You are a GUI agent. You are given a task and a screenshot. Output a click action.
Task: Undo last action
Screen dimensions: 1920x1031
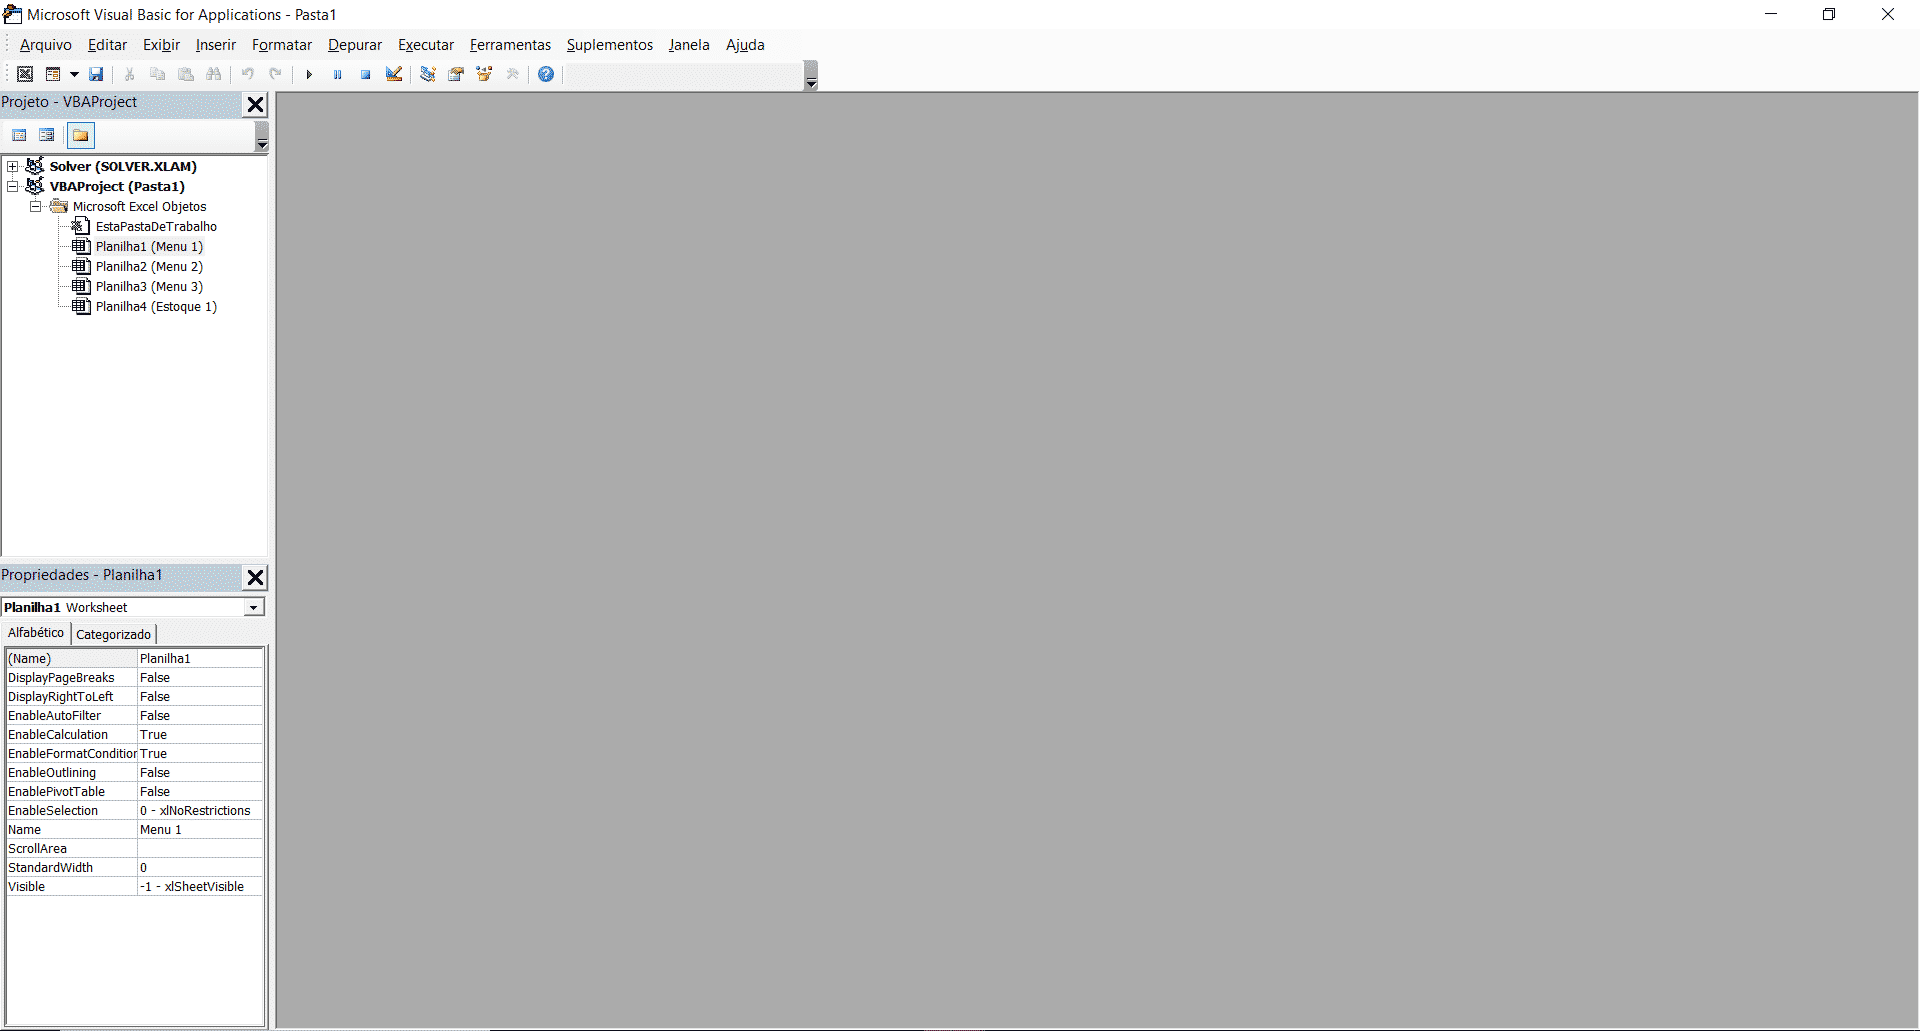(247, 74)
